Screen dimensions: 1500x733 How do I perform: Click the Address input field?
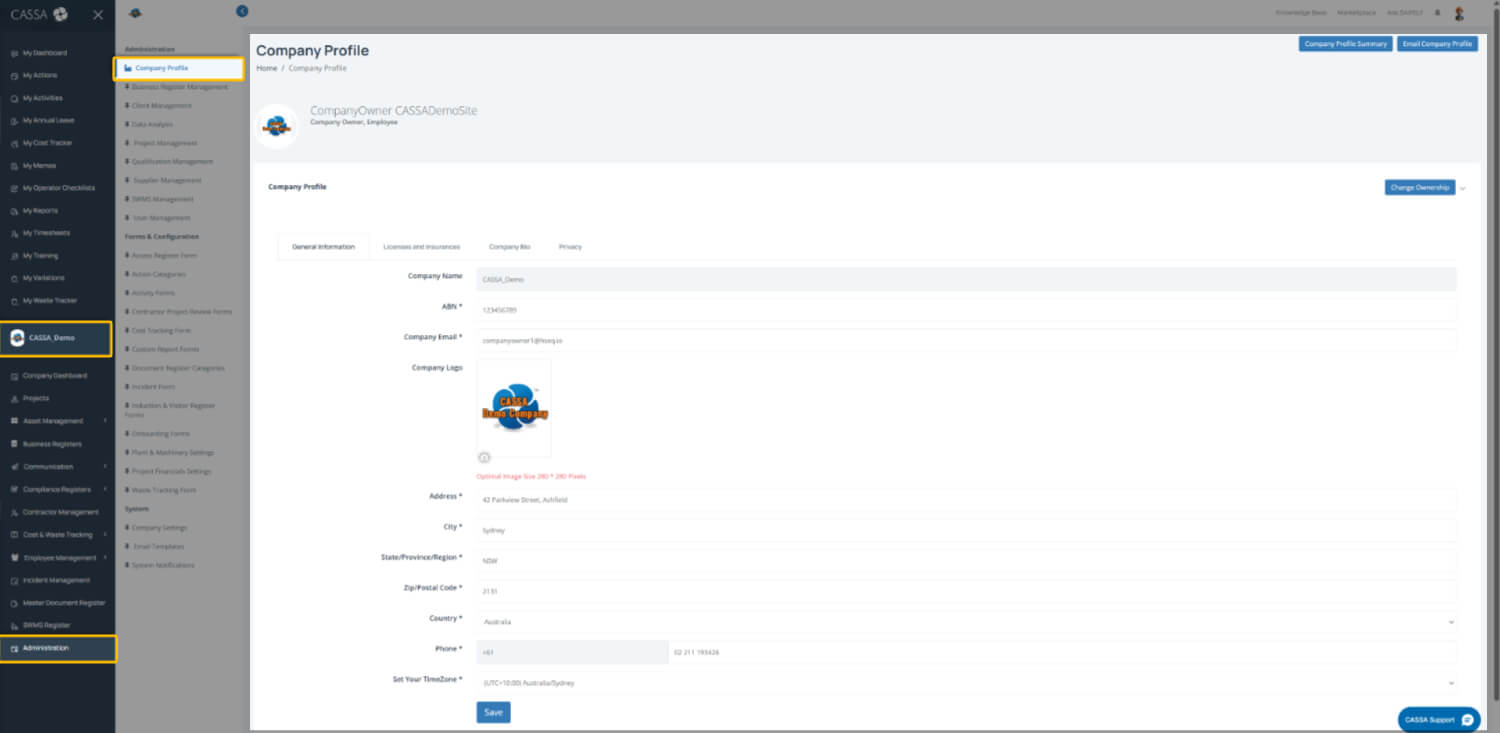pos(966,500)
